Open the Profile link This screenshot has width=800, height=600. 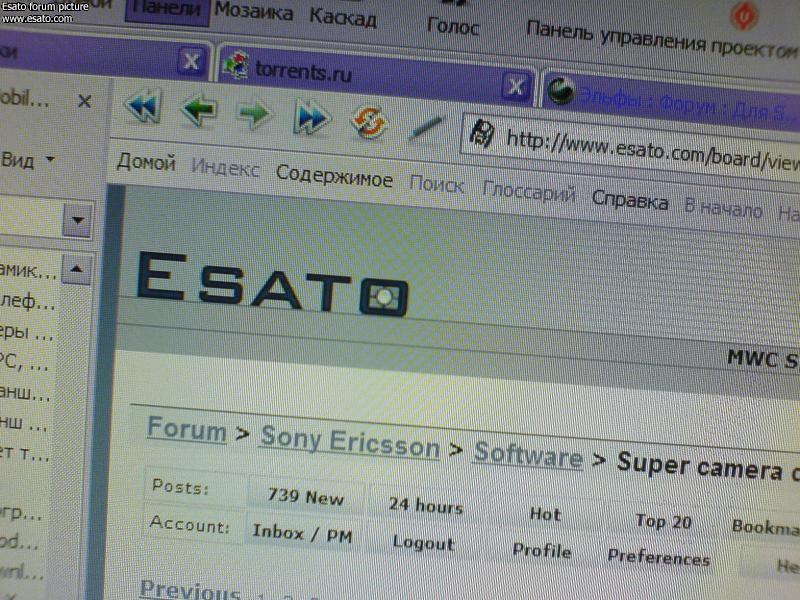pos(542,550)
